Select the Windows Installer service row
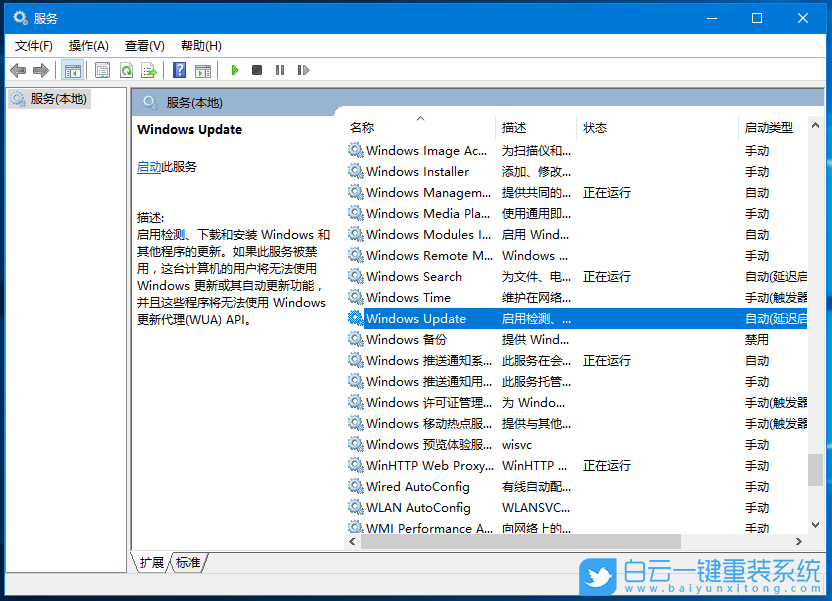This screenshot has height=601, width=832. (x=420, y=171)
